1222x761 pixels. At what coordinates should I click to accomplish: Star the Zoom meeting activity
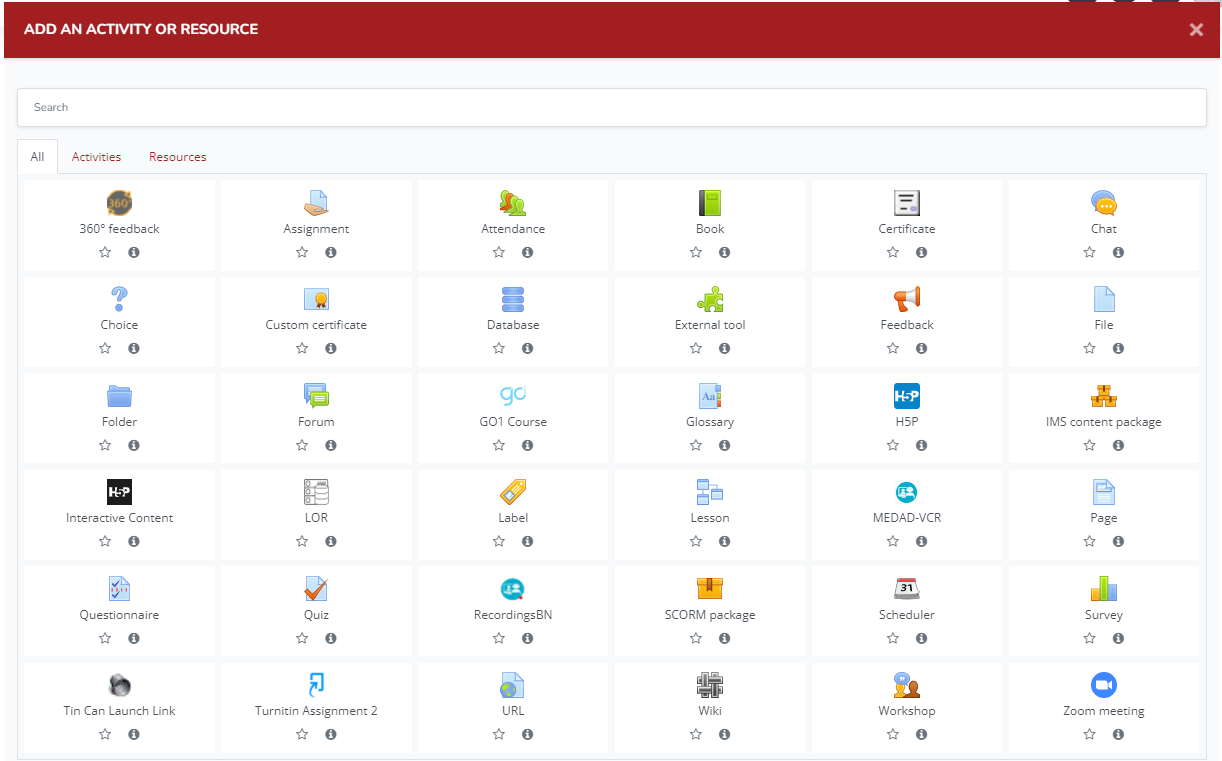(x=1089, y=734)
